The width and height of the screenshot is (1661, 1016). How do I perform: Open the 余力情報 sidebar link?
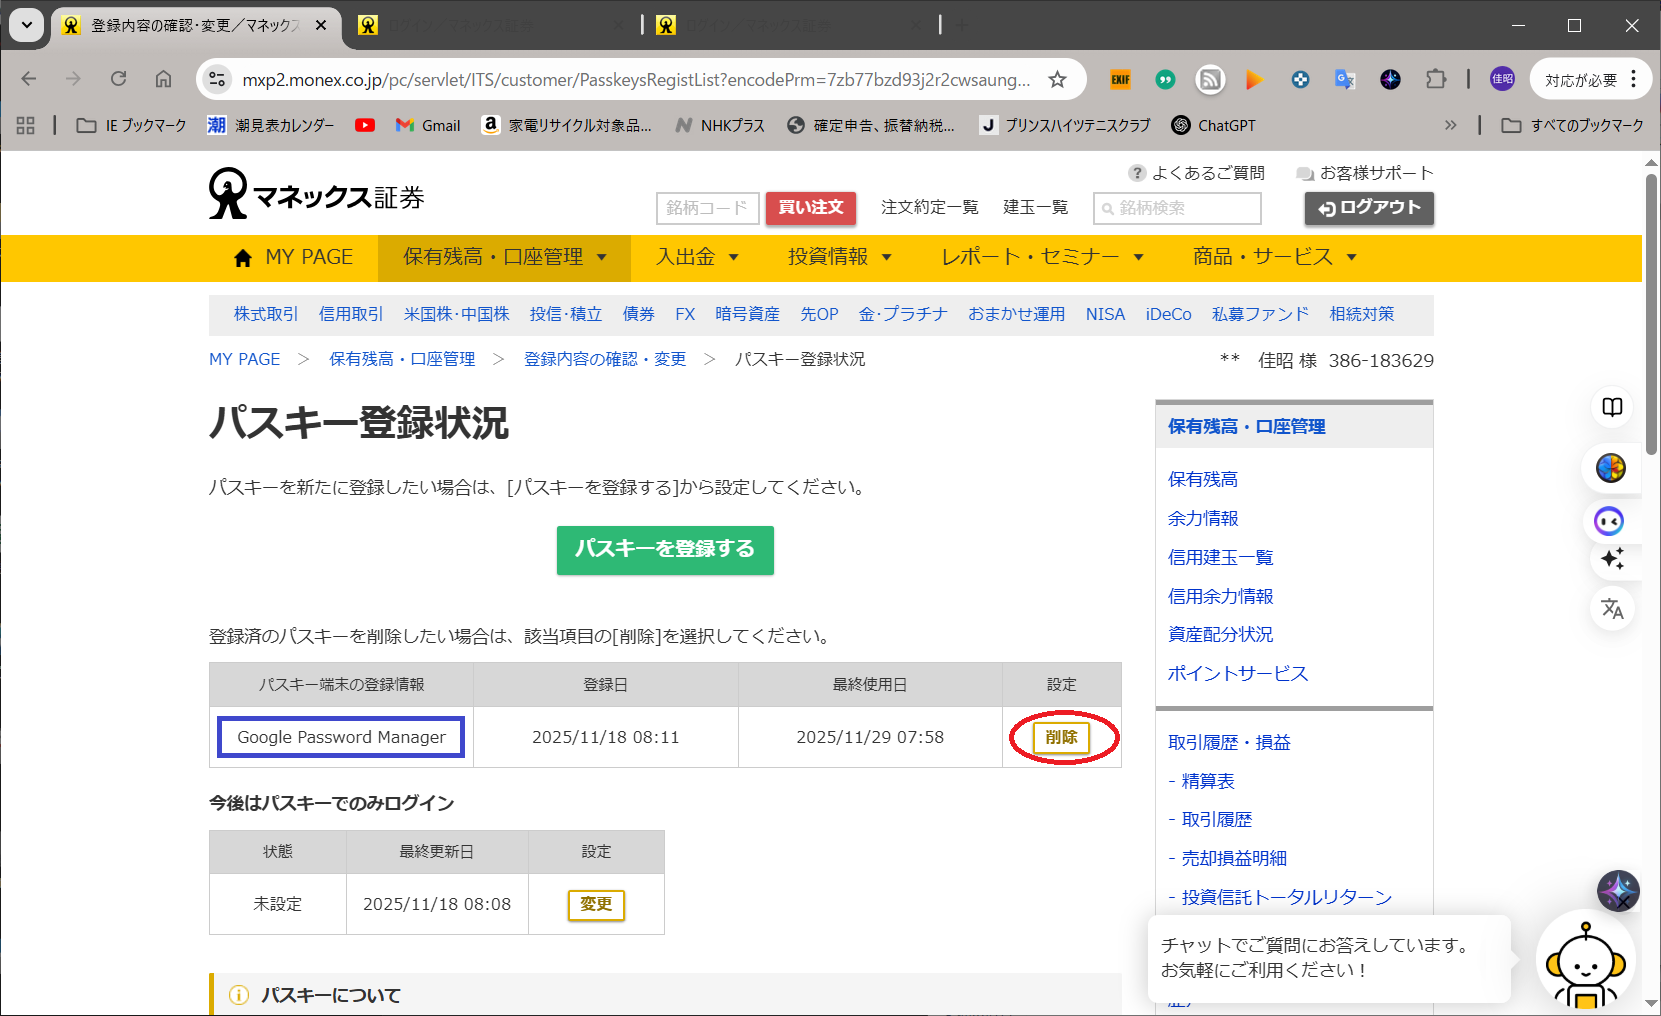pos(1203,518)
